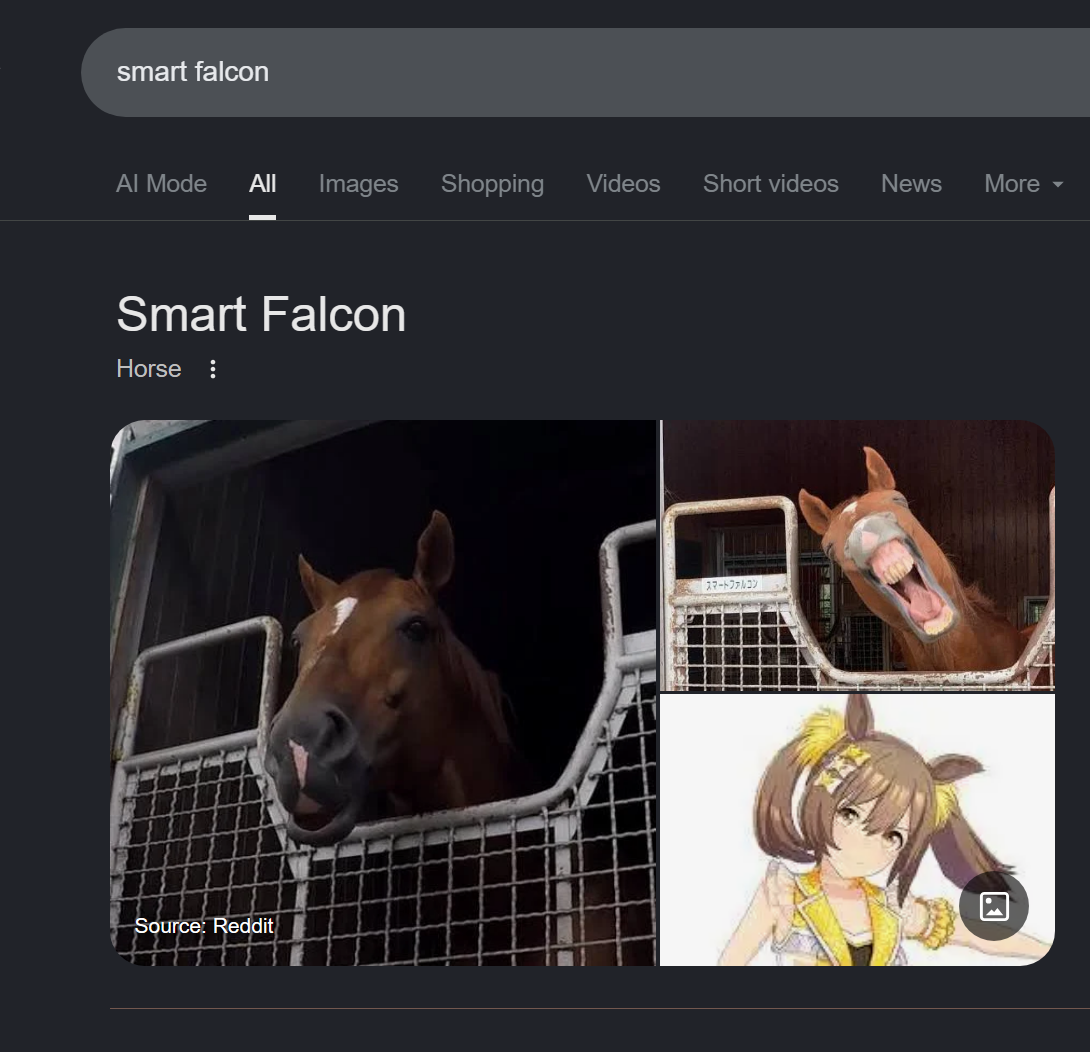Click the more-images gallery icon button
The height and width of the screenshot is (1052, 1090).
pos(994,907)
